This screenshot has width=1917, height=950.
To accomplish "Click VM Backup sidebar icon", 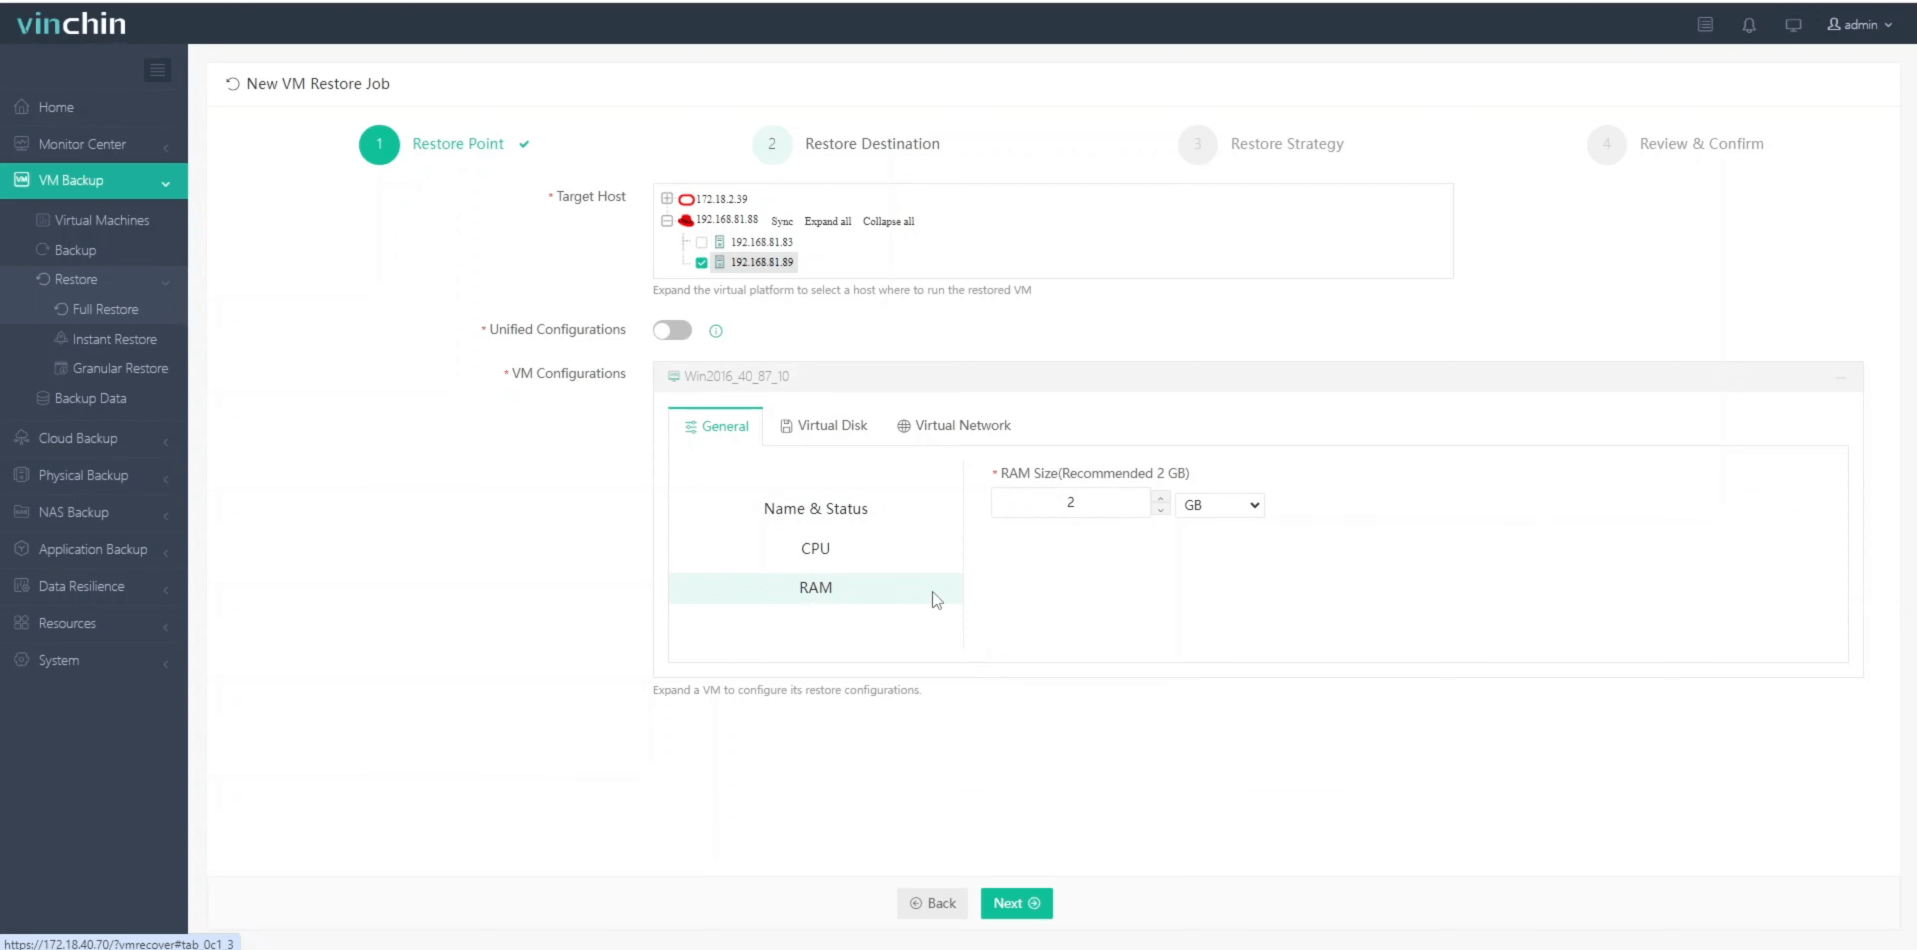I will coord(21,180).
